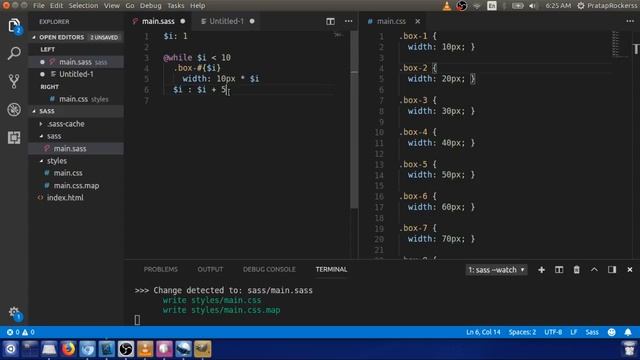The height and width of the screenshot is (360, 640).
Task: Add a new terminal with plus icon
Action: (x=541, y=270)
